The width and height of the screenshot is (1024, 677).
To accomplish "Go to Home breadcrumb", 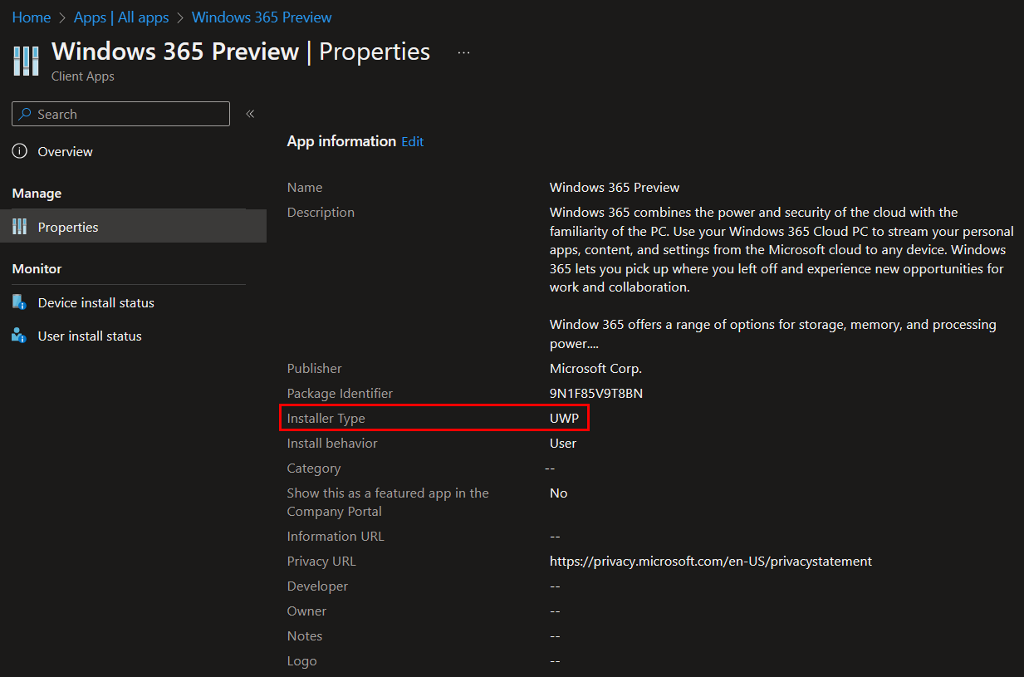I will click(x=31, y=17).
